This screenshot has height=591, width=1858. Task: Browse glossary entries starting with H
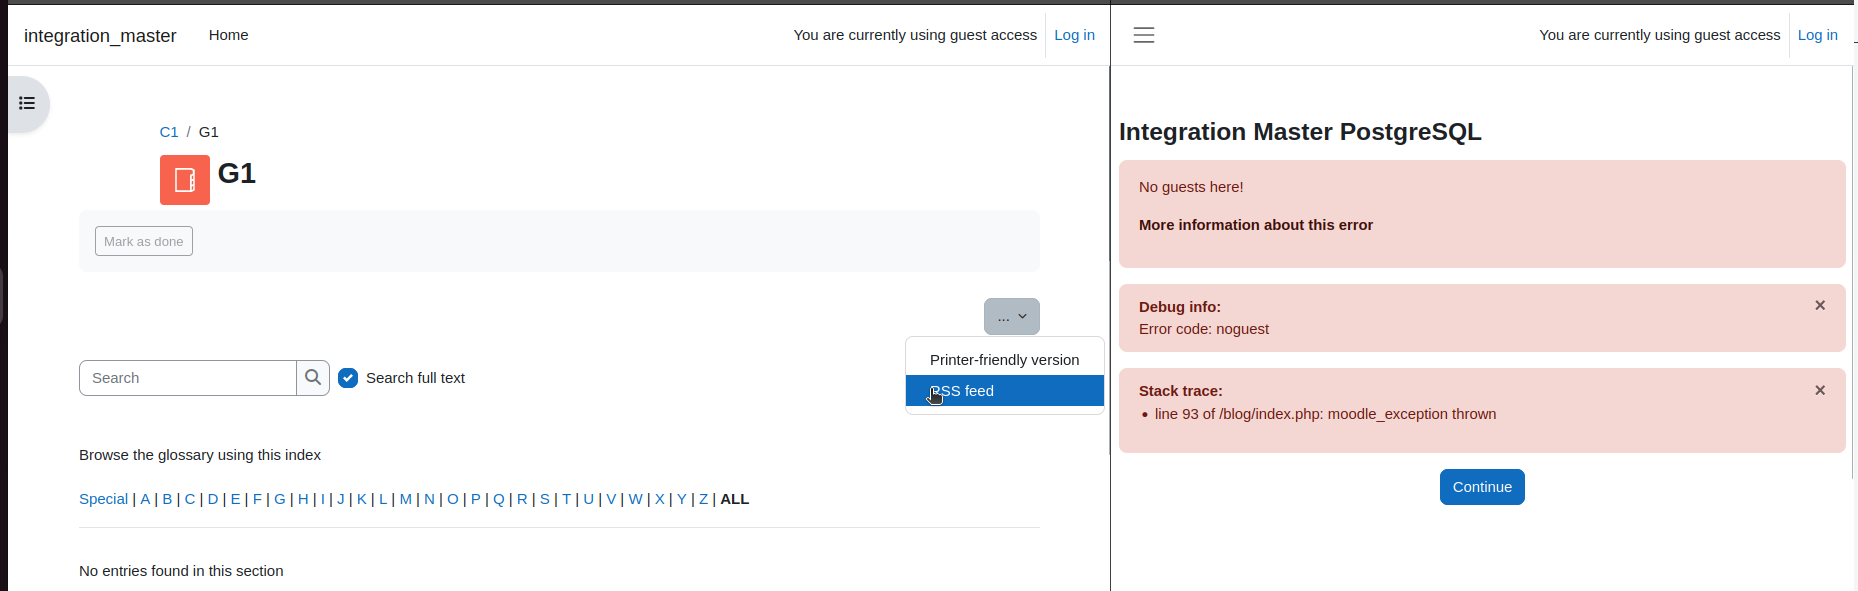click(x=303, y=499)
